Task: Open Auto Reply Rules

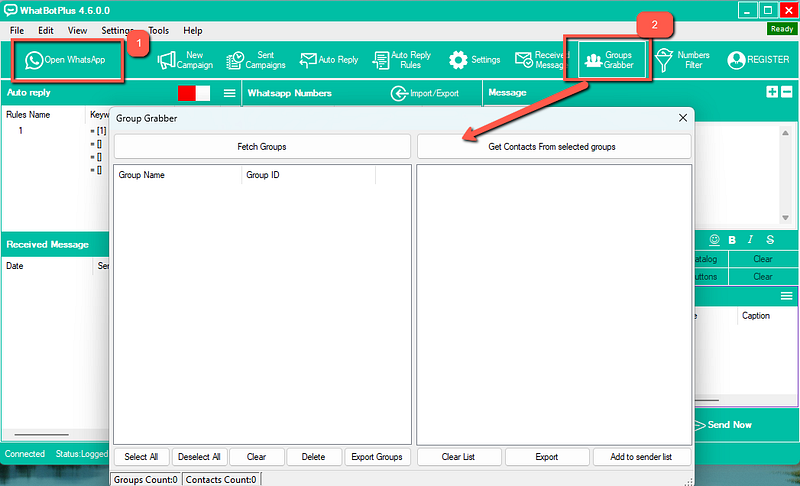Action: pos(402,60)
